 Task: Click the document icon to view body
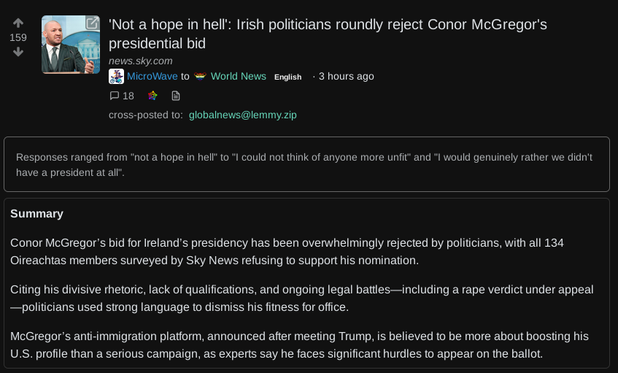click(x=176, y=96)
